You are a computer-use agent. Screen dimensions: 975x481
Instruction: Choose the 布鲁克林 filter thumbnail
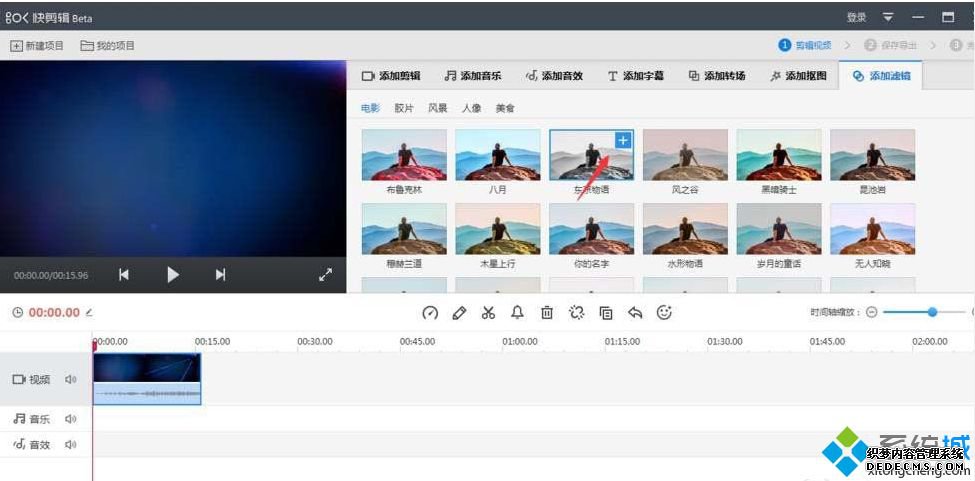tap(404, 155)
